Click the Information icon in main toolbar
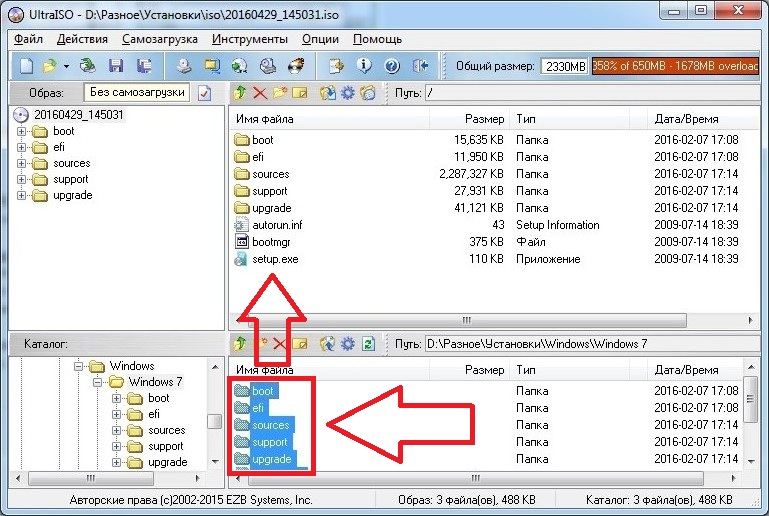 point(365,66)
